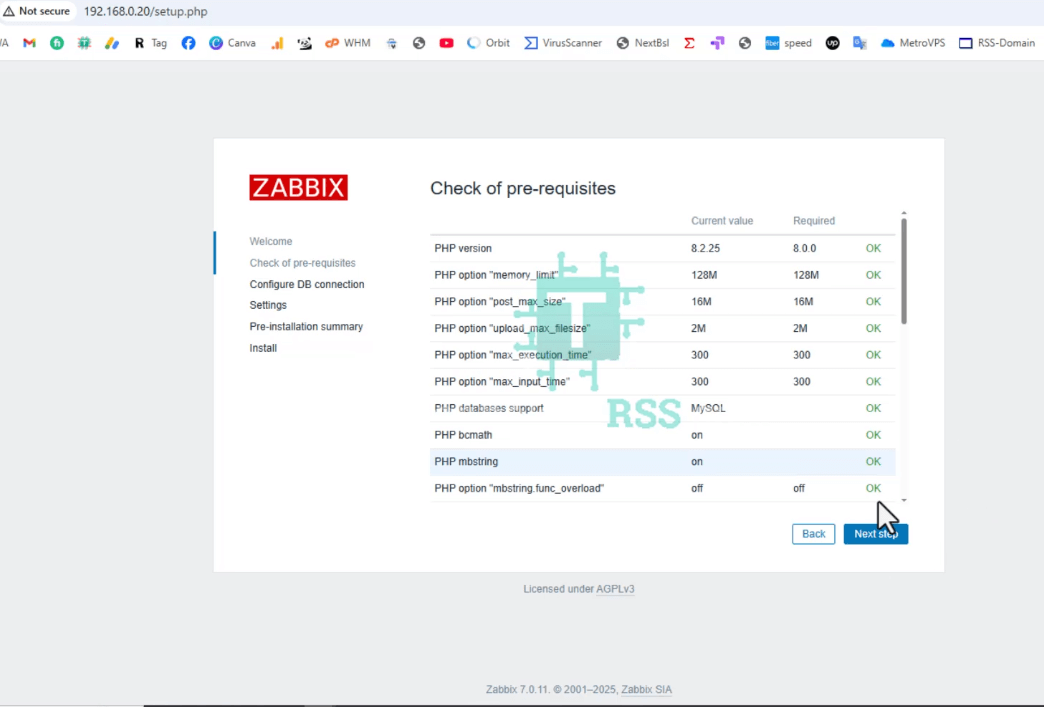Image resolution: width=1044 pixels, height=707 pixels.
Task: Click the Not secure warning icon
Action: click(9, 11)
